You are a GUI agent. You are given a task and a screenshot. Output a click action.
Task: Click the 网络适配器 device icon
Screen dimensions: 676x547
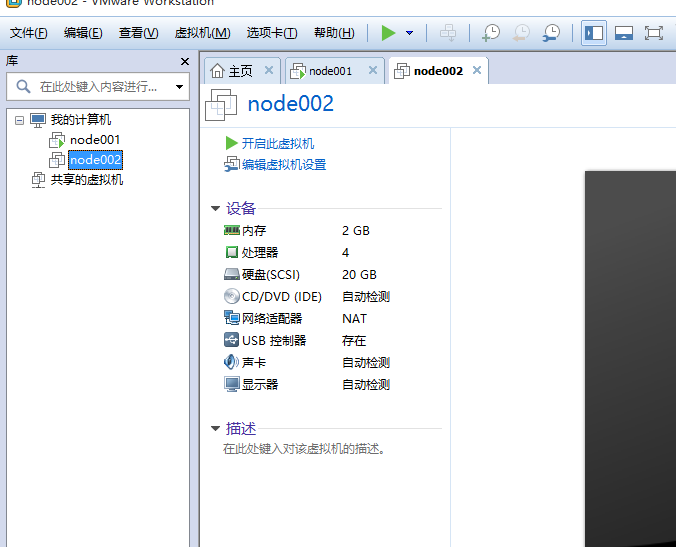point(232,319)
